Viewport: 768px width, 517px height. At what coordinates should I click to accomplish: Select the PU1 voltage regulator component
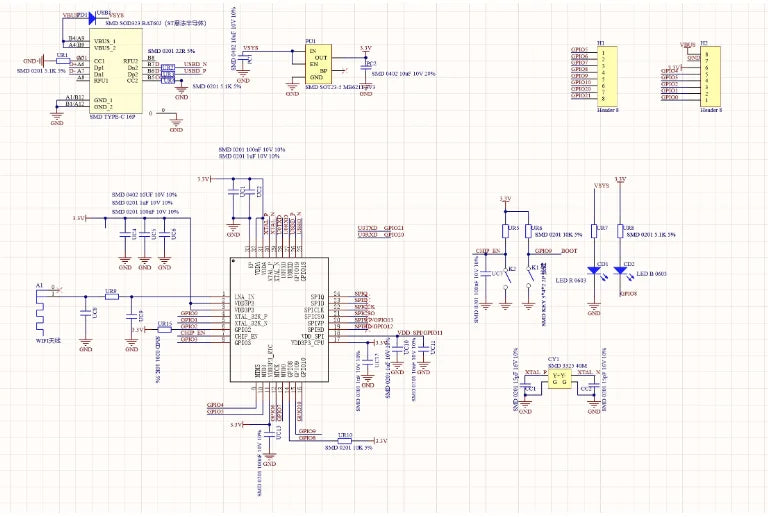pyautogui.click(x=324, y=64)
